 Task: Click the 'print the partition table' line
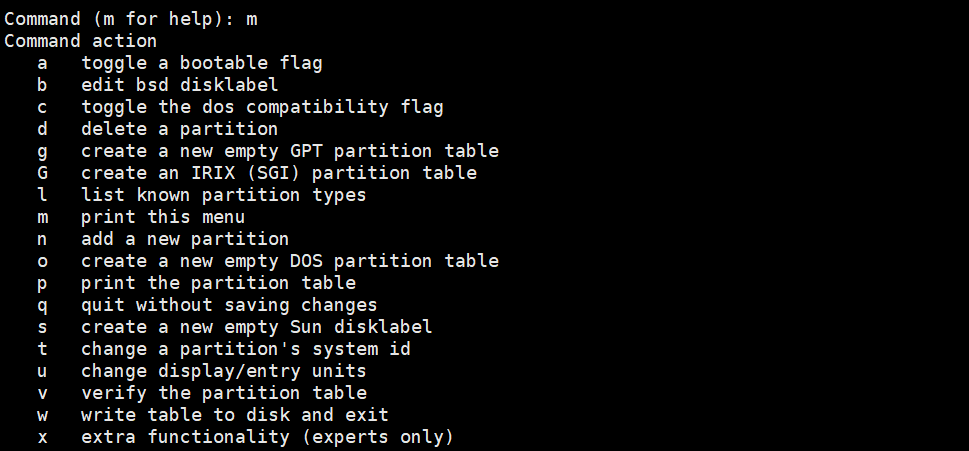pyautogui.click(x=218, y=283)
